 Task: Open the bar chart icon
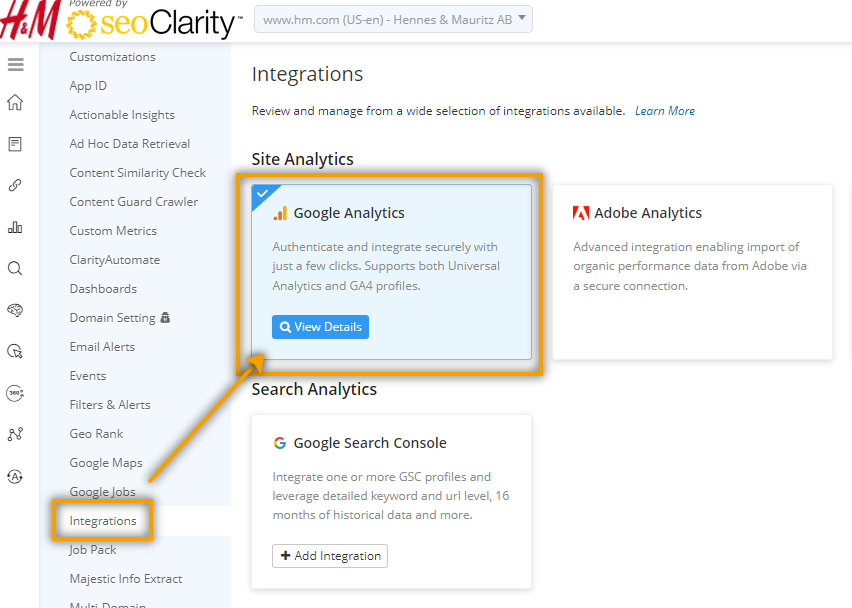15,227
